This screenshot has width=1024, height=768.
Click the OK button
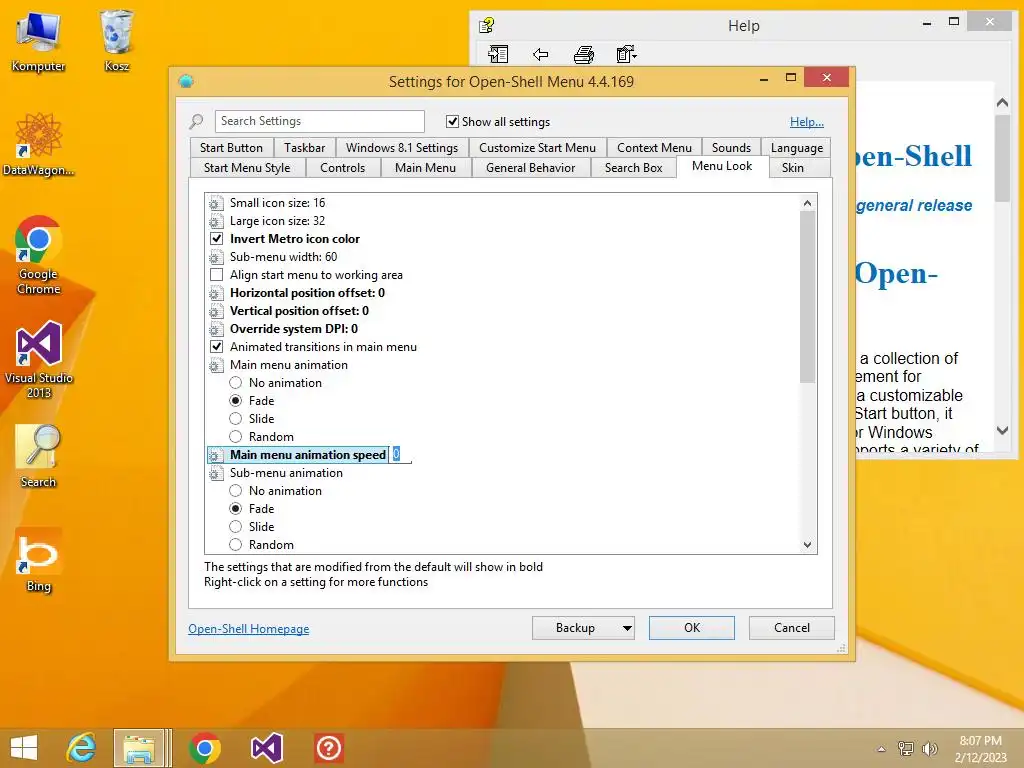pyautogui.click(x=692, y=628)
